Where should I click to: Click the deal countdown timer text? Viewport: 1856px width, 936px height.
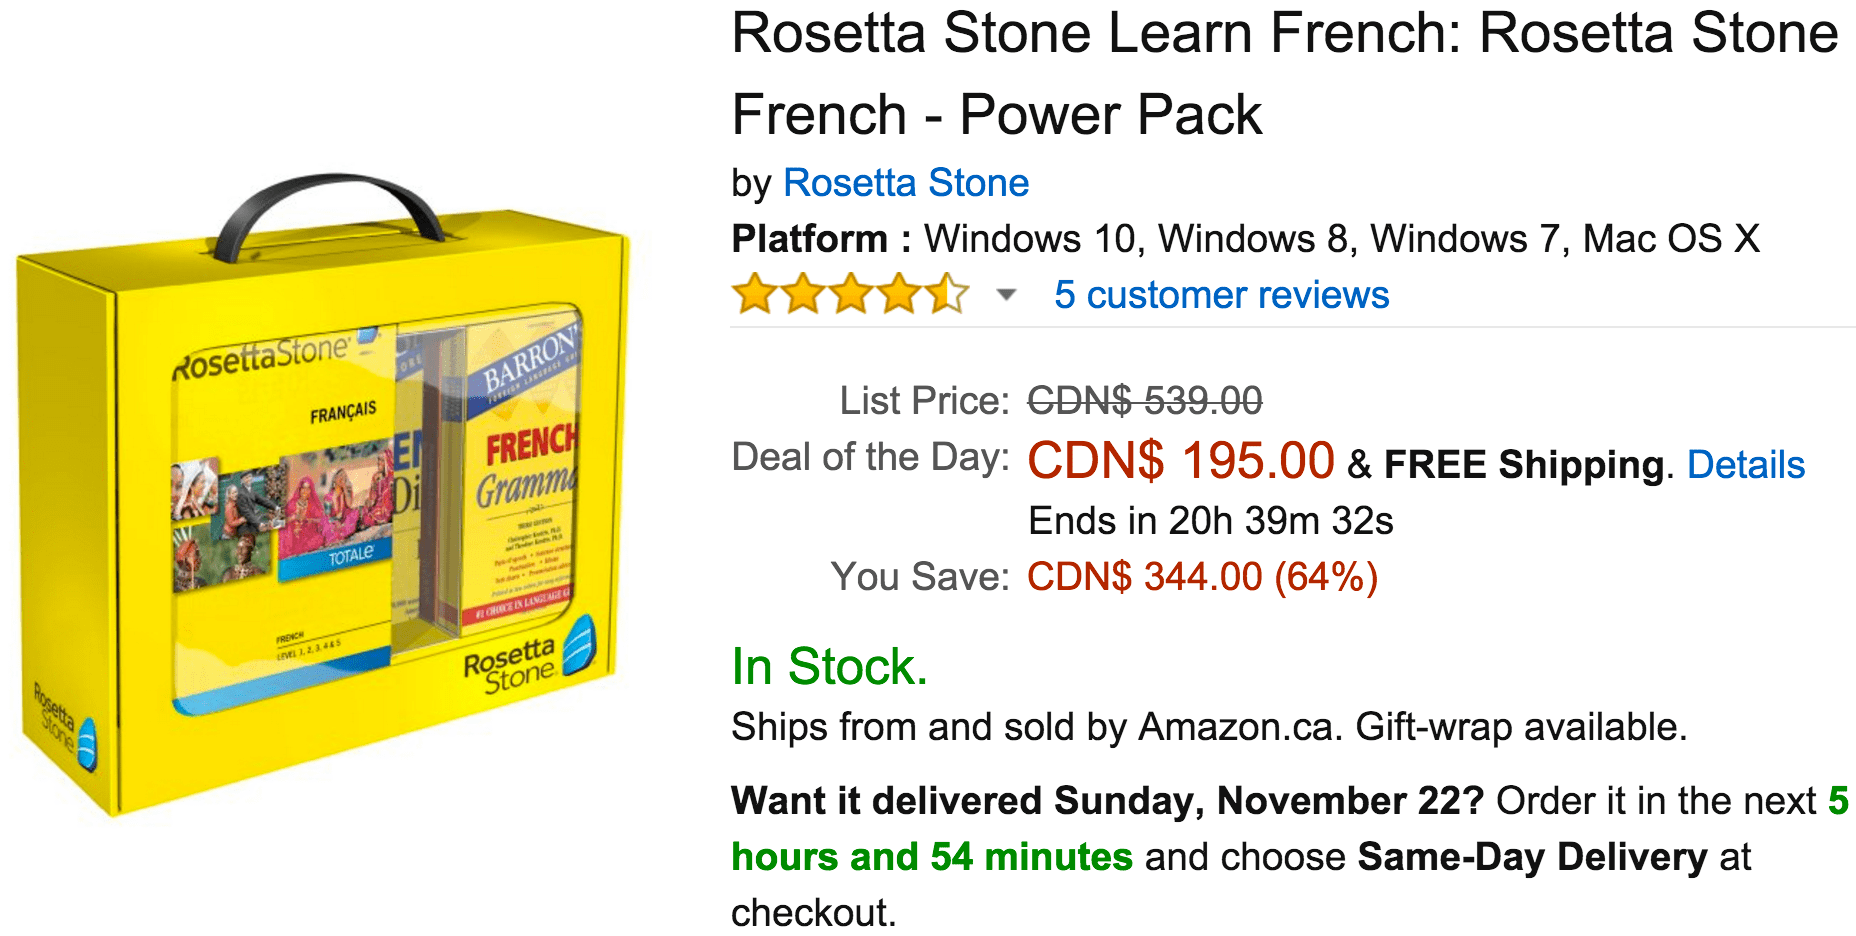click(x=1212, y=520)
